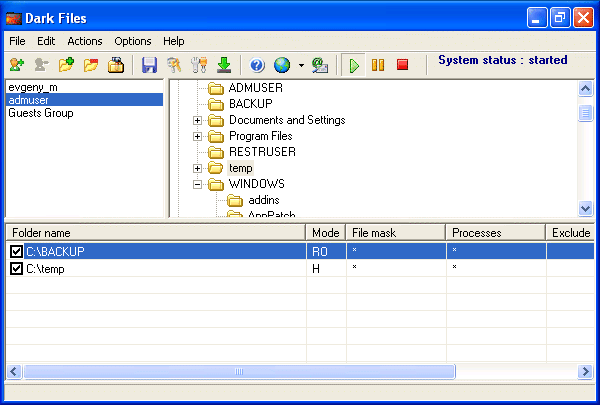Select user evgeny_m in the list
This screenshot has height=405, width=600.
[x=84, y=87]
